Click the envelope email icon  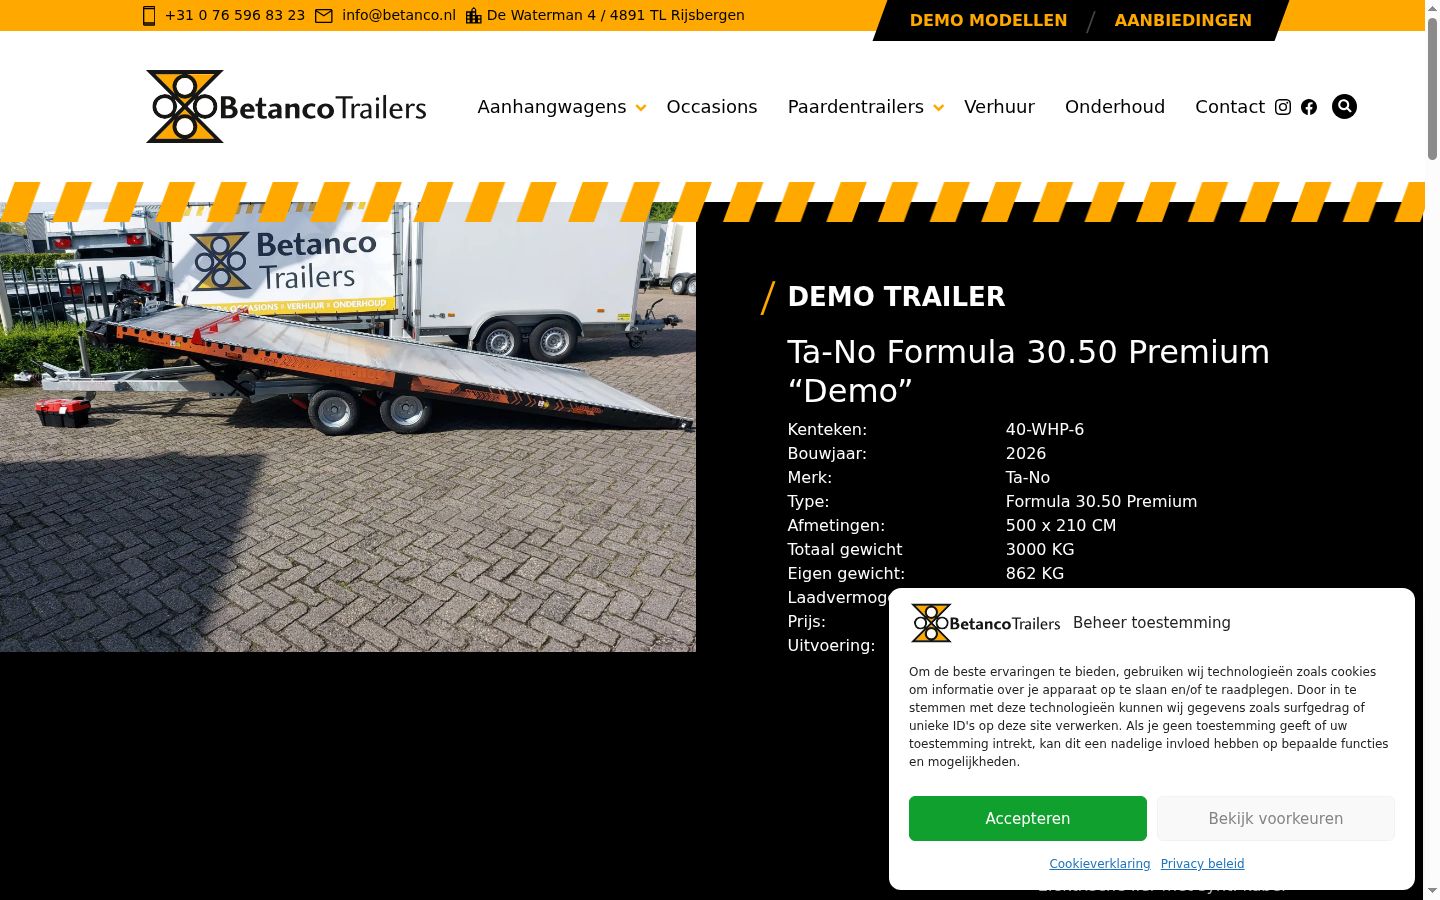click(324, 16)
